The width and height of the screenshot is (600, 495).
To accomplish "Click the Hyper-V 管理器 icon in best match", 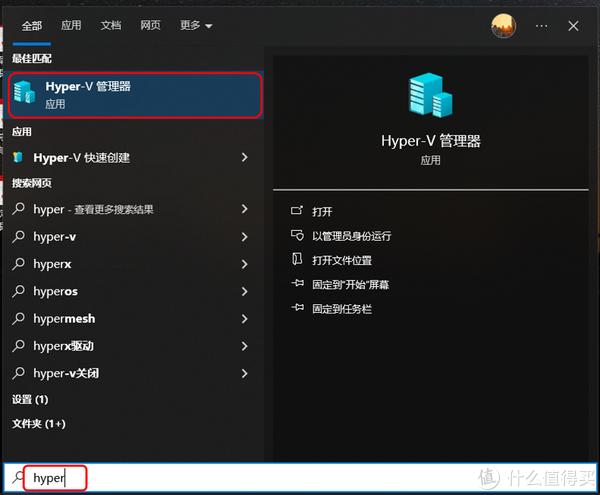I will 24,92.
